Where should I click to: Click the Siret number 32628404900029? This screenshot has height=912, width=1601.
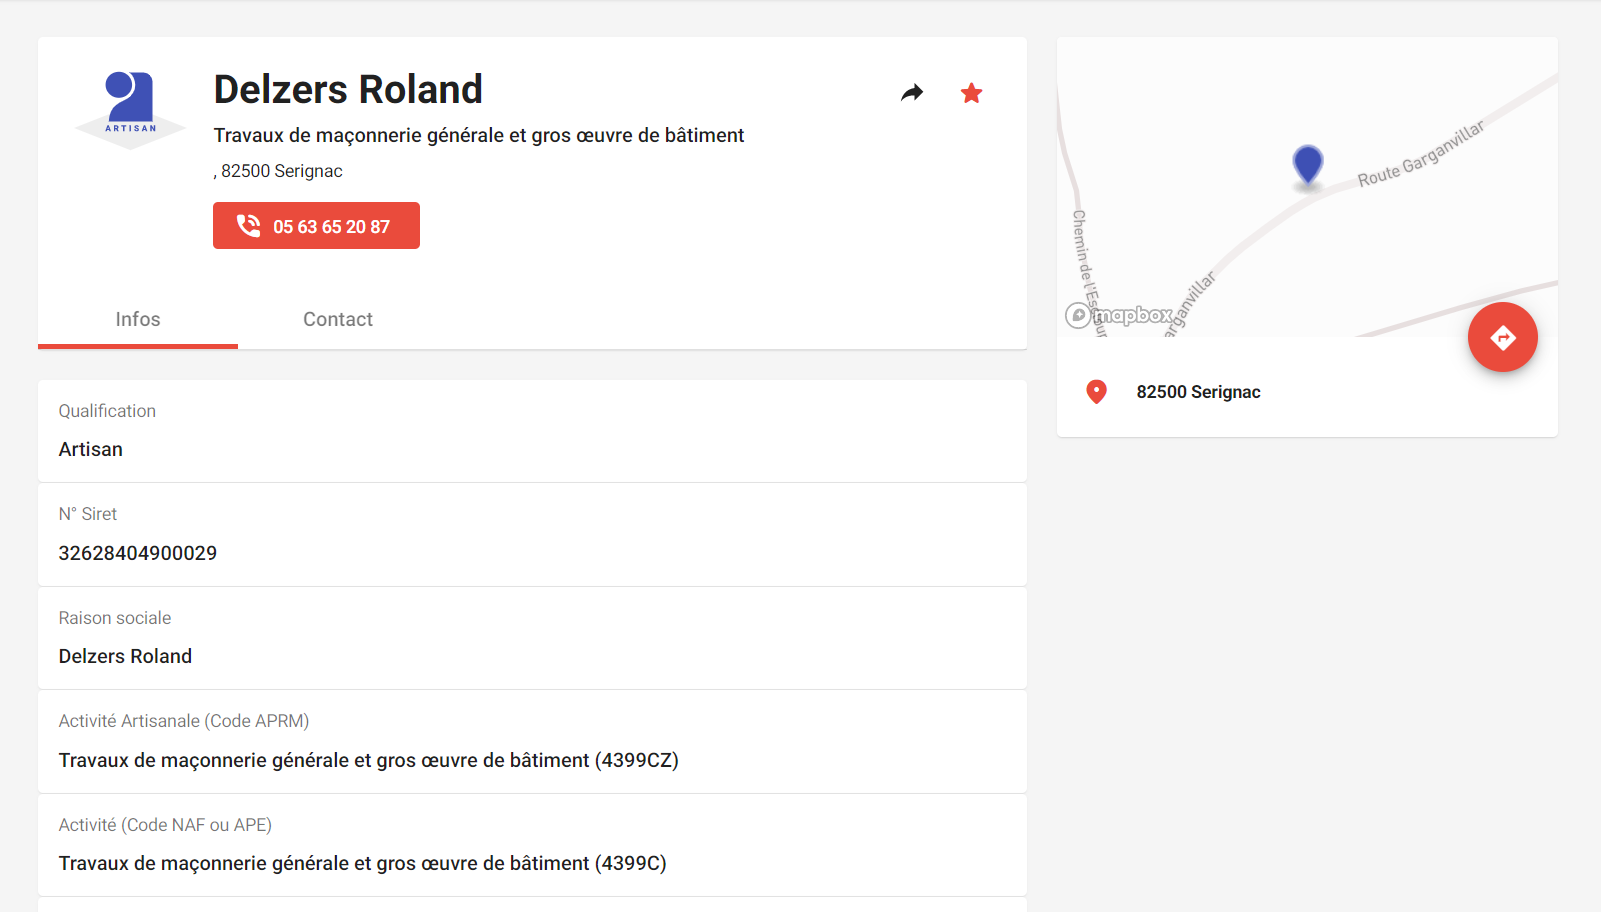pos(138,553)
